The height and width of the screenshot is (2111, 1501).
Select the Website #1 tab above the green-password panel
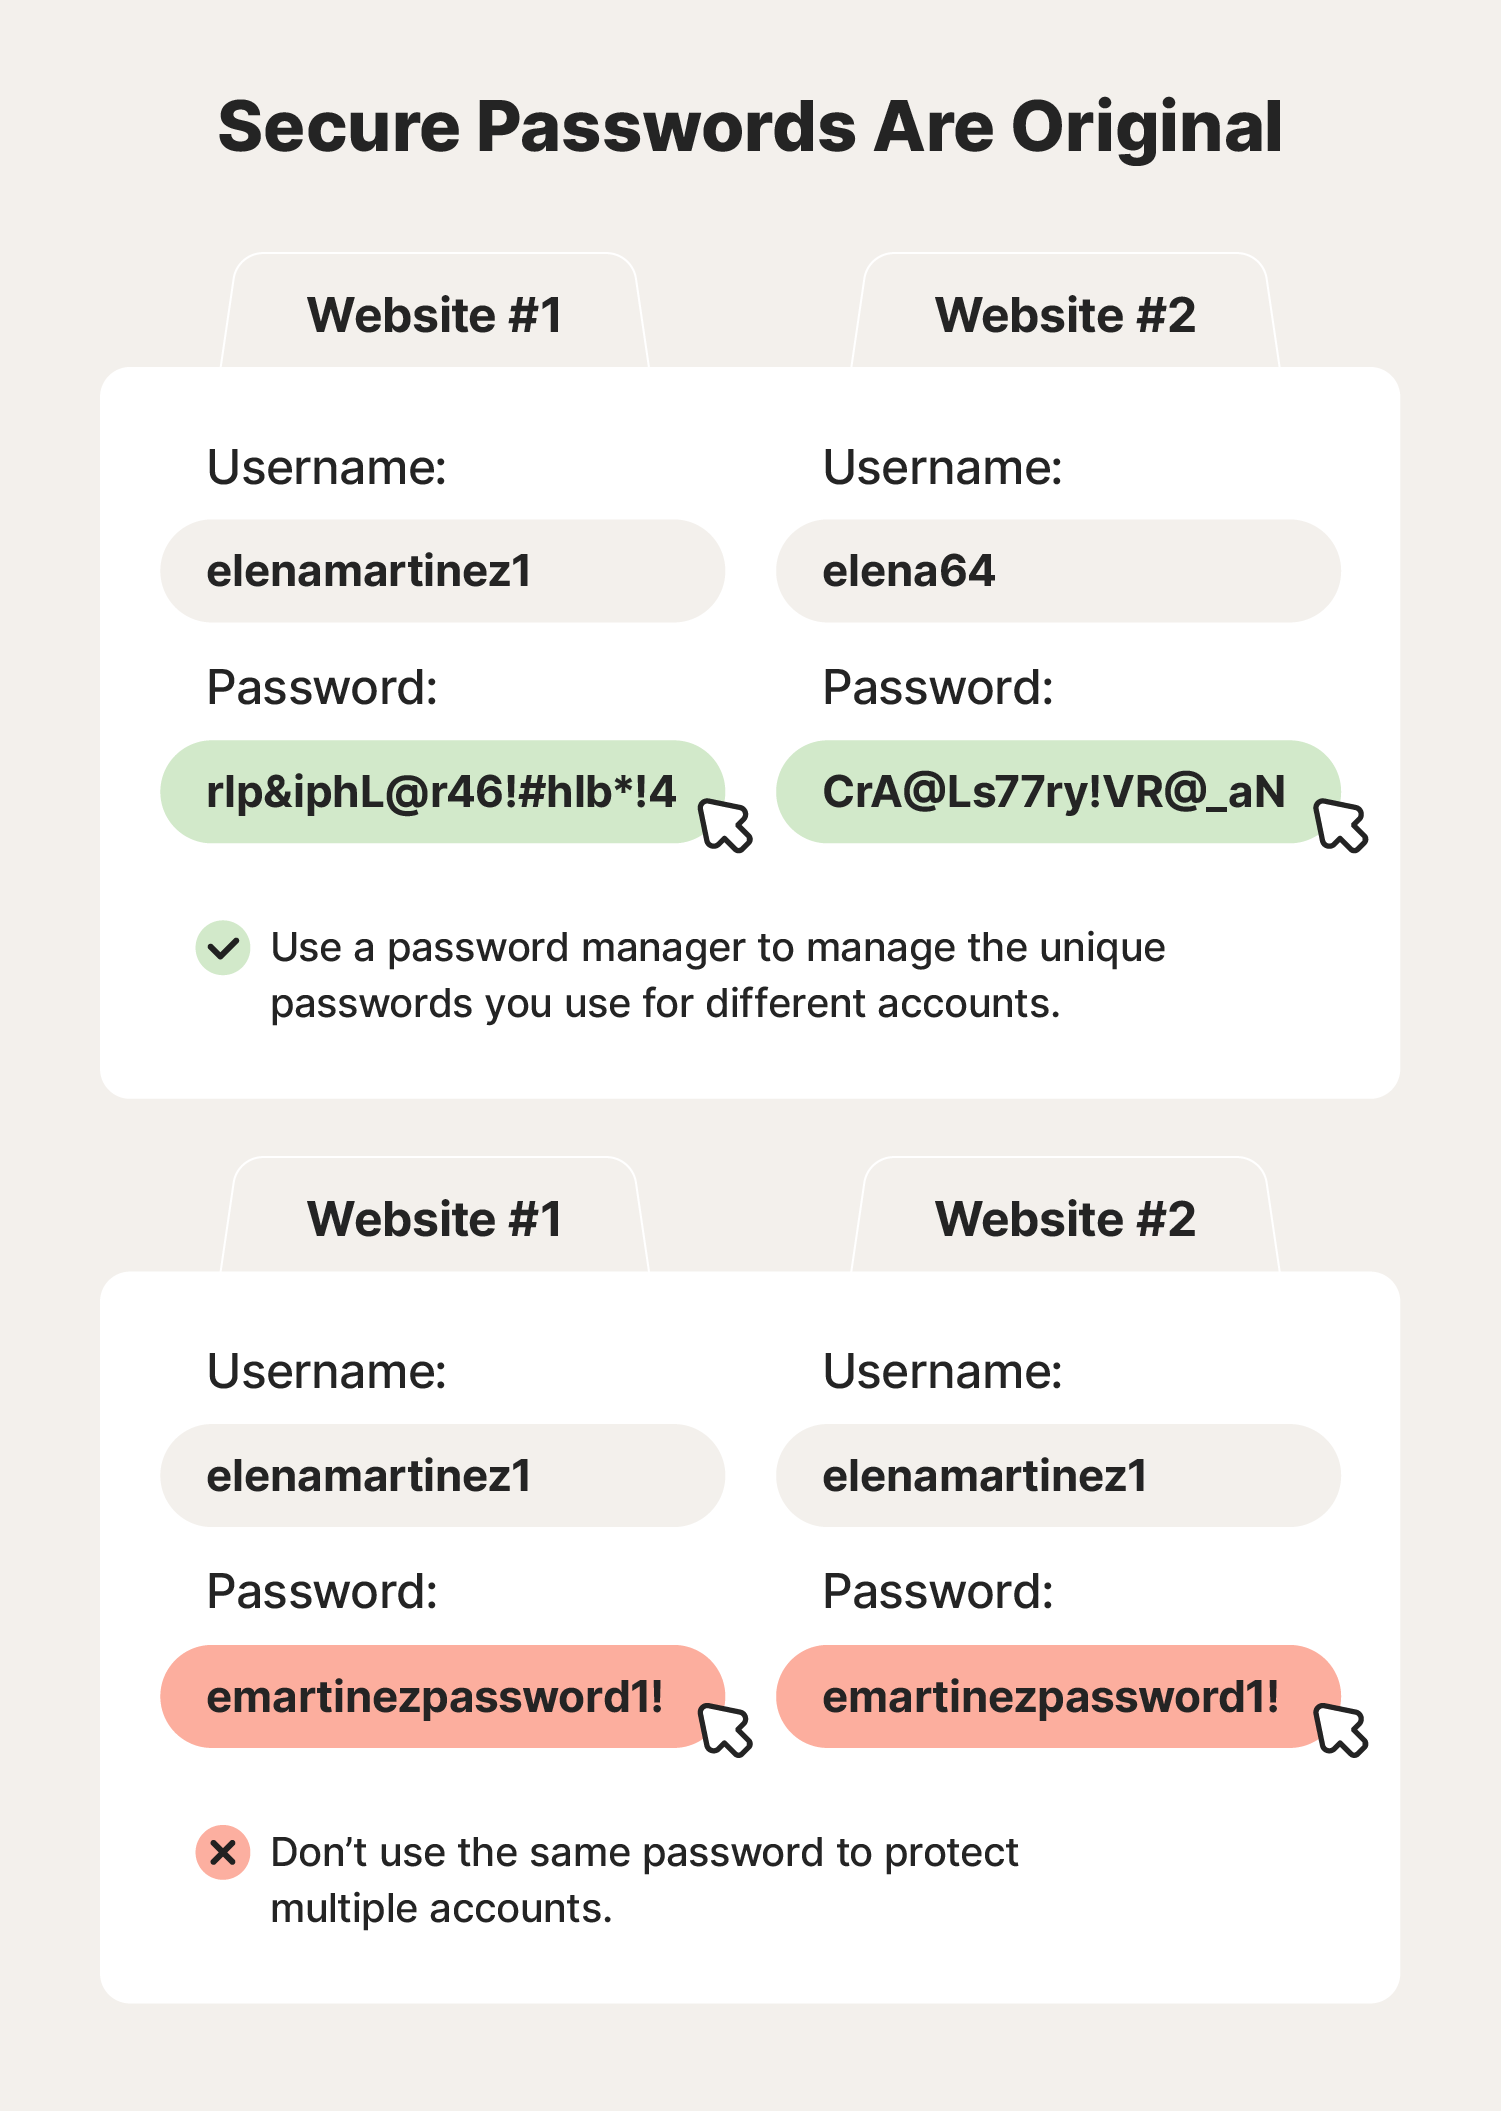coord(434,315)
